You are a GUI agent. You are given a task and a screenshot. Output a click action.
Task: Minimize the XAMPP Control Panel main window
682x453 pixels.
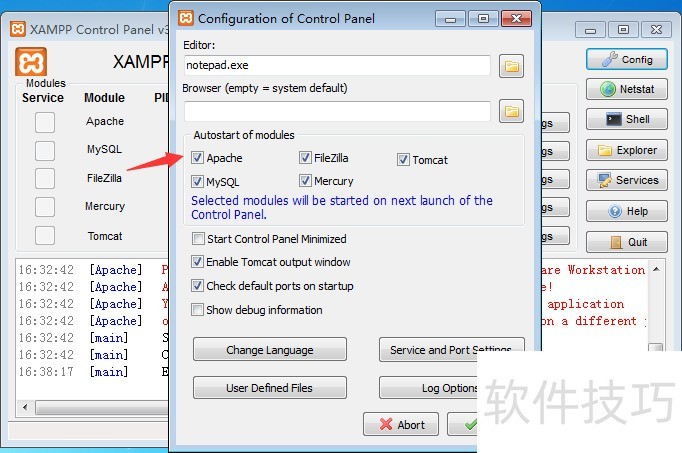(x=590, y=30)
